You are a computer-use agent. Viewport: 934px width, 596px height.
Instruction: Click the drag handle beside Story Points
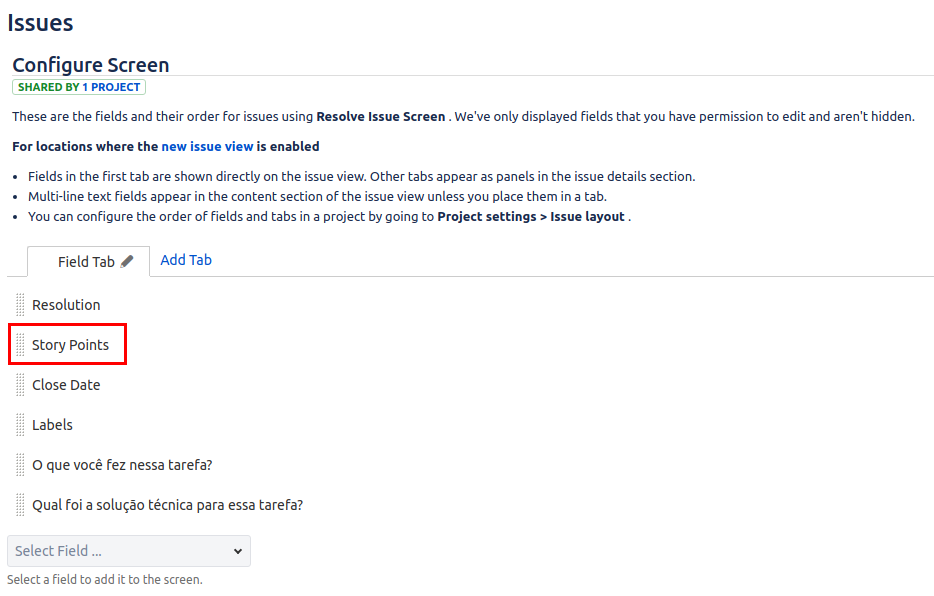(20, 345)
